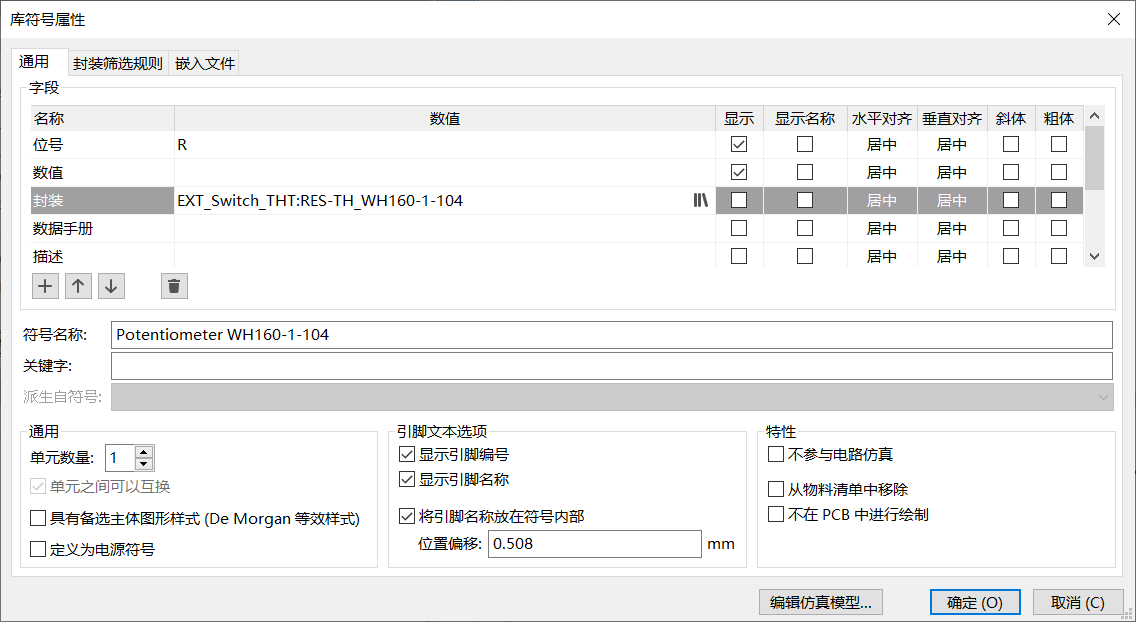Screen dimensions: 1136x622
Task: Click the add field plus icon
Action: pos(45,286)
